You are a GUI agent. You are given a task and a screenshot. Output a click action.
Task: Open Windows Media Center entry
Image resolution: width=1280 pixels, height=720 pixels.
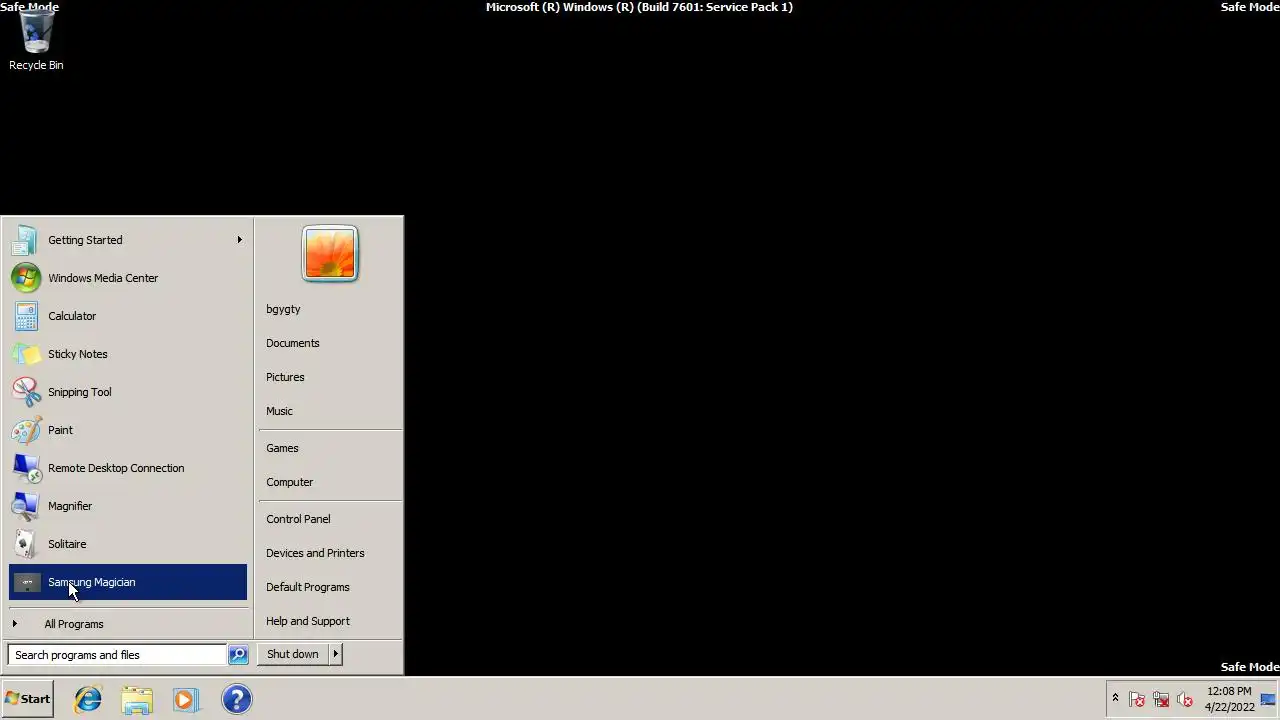coord(127,278)
